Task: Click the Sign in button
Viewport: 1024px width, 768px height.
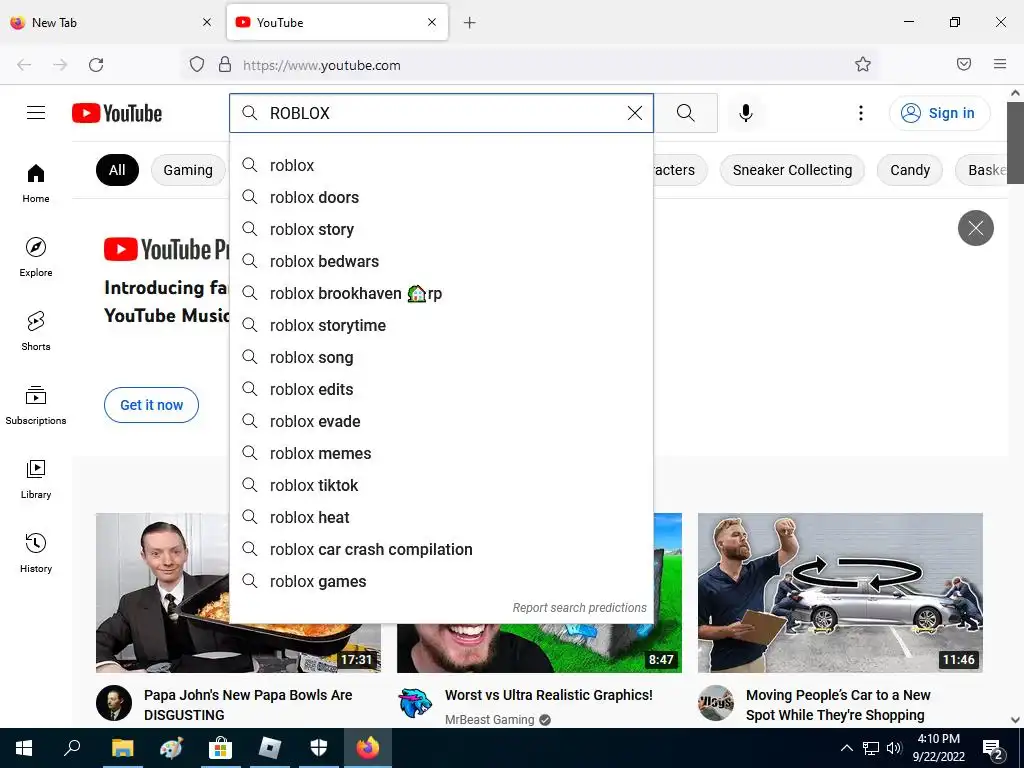Action: [939, 113]
